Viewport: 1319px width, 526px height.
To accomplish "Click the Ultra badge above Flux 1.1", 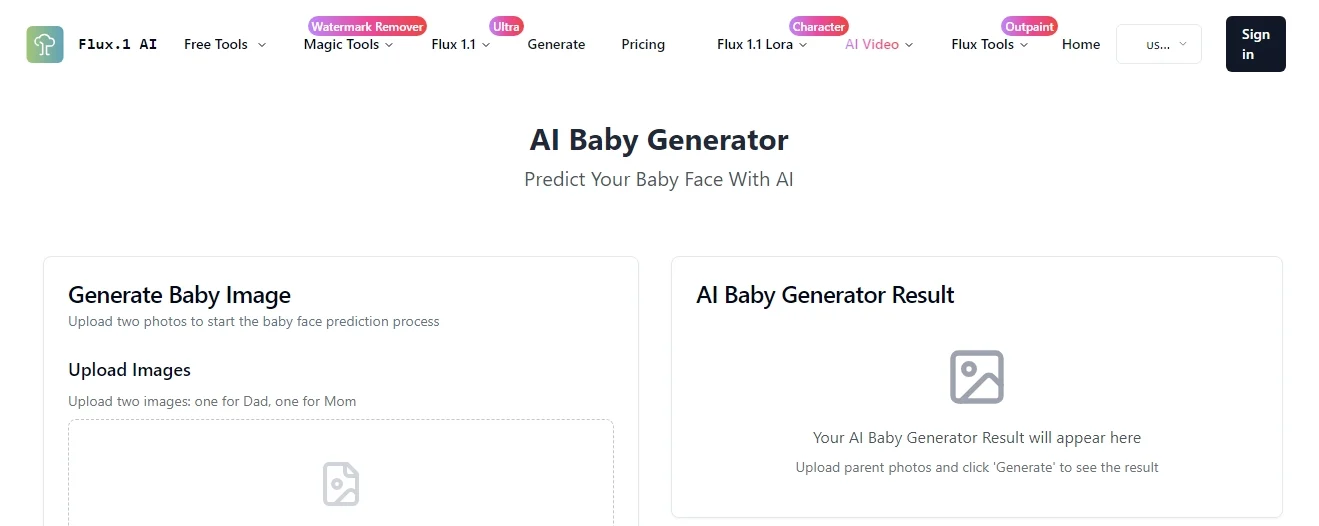I will (506, 27).
